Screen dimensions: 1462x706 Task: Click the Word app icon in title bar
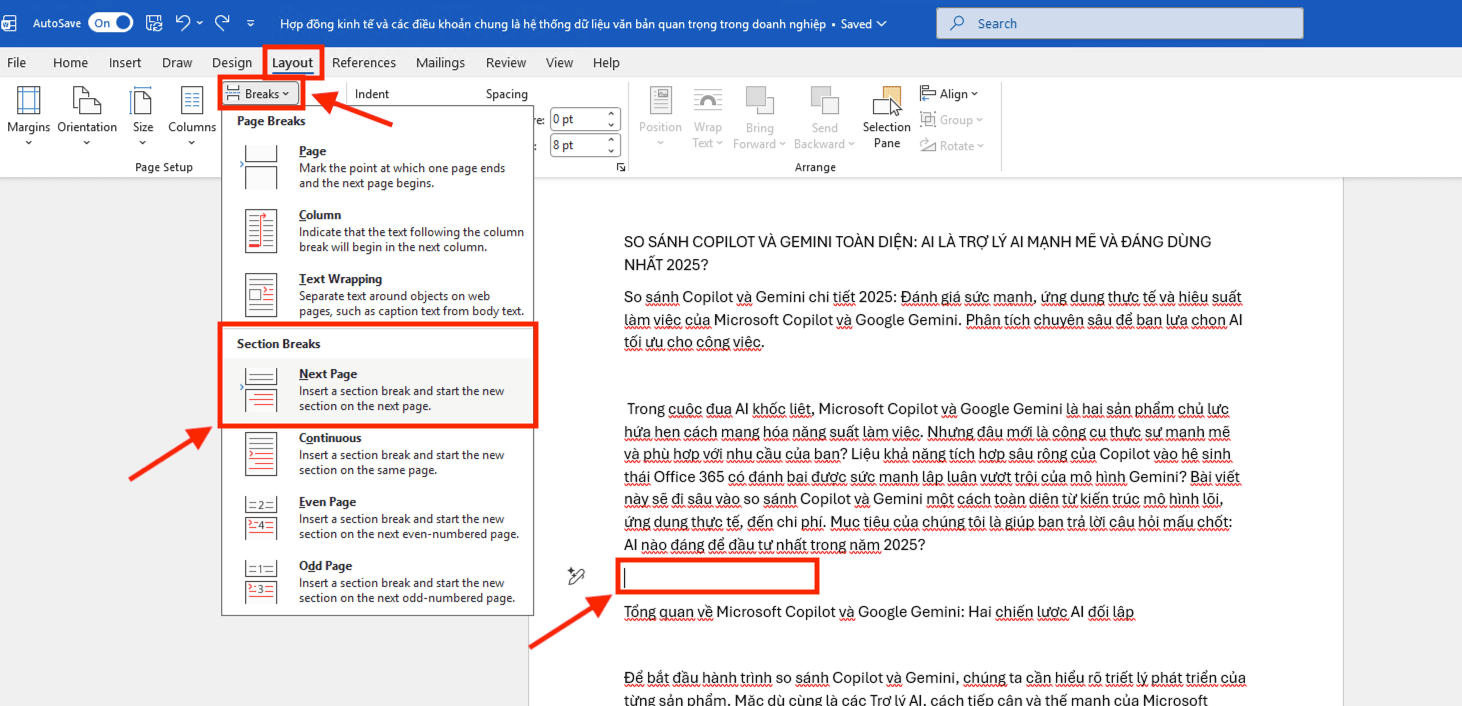8,22
